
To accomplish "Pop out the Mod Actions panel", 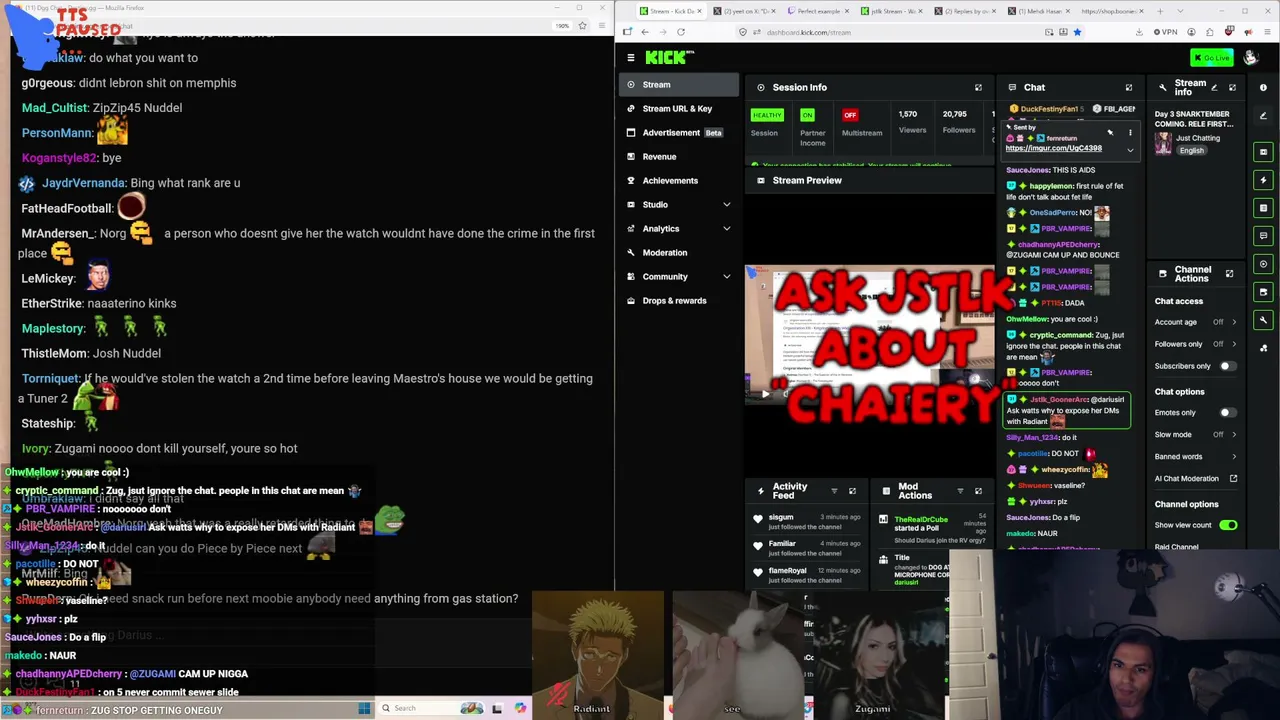I will (978, 491).
